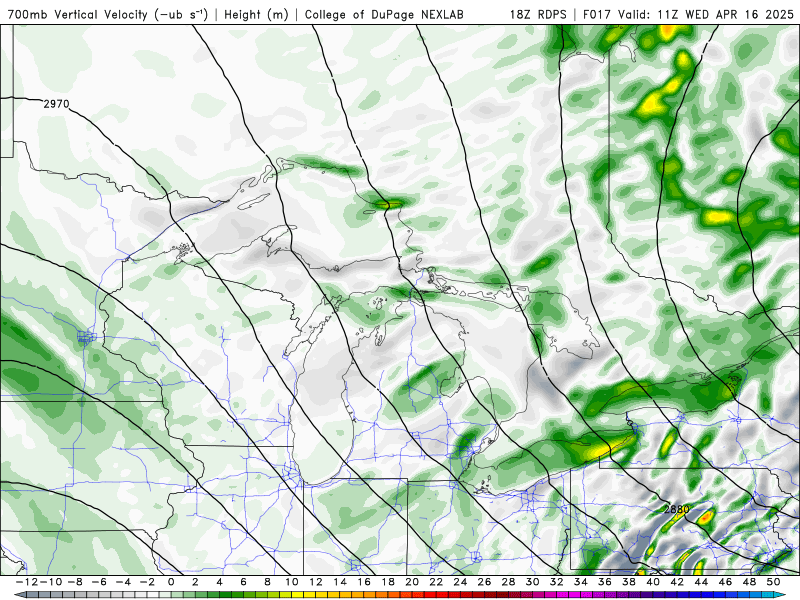Click the '32' value on the color scale
This screenshot has height=600, width=800.
(557, 582)
